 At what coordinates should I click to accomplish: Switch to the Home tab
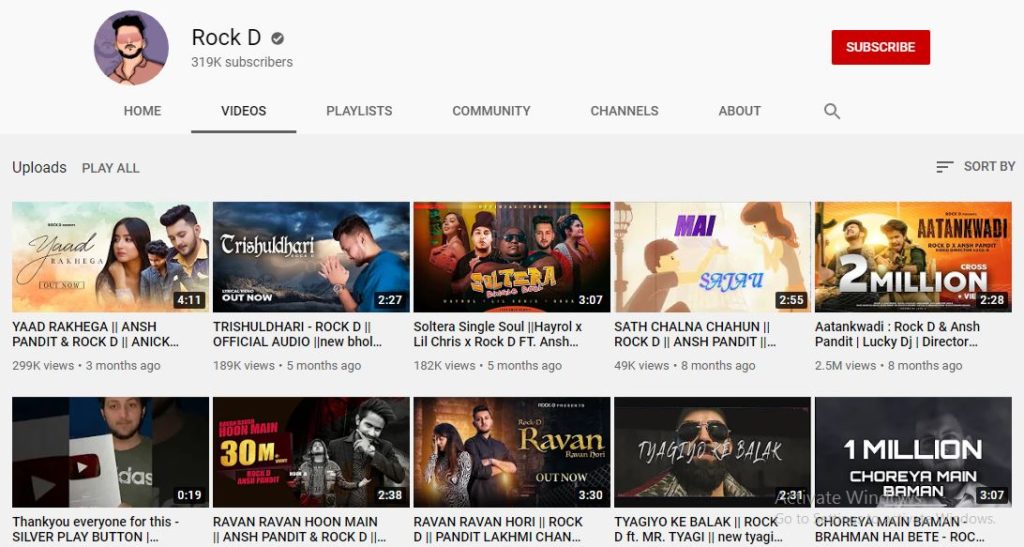pyautogui.click(x=142, y=111)
